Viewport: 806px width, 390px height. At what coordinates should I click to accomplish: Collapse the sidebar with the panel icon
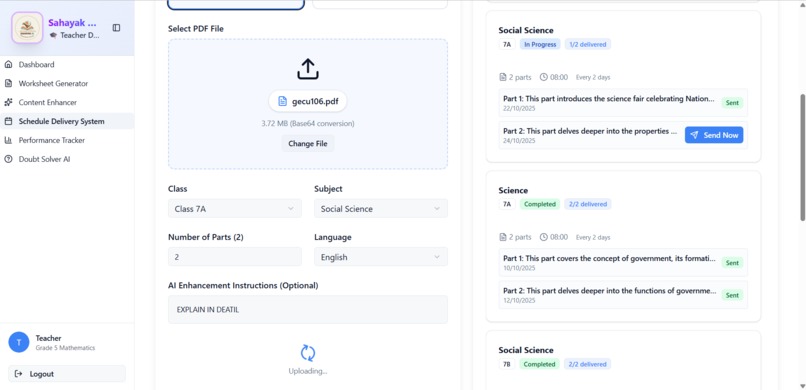[x=116, y=28]
